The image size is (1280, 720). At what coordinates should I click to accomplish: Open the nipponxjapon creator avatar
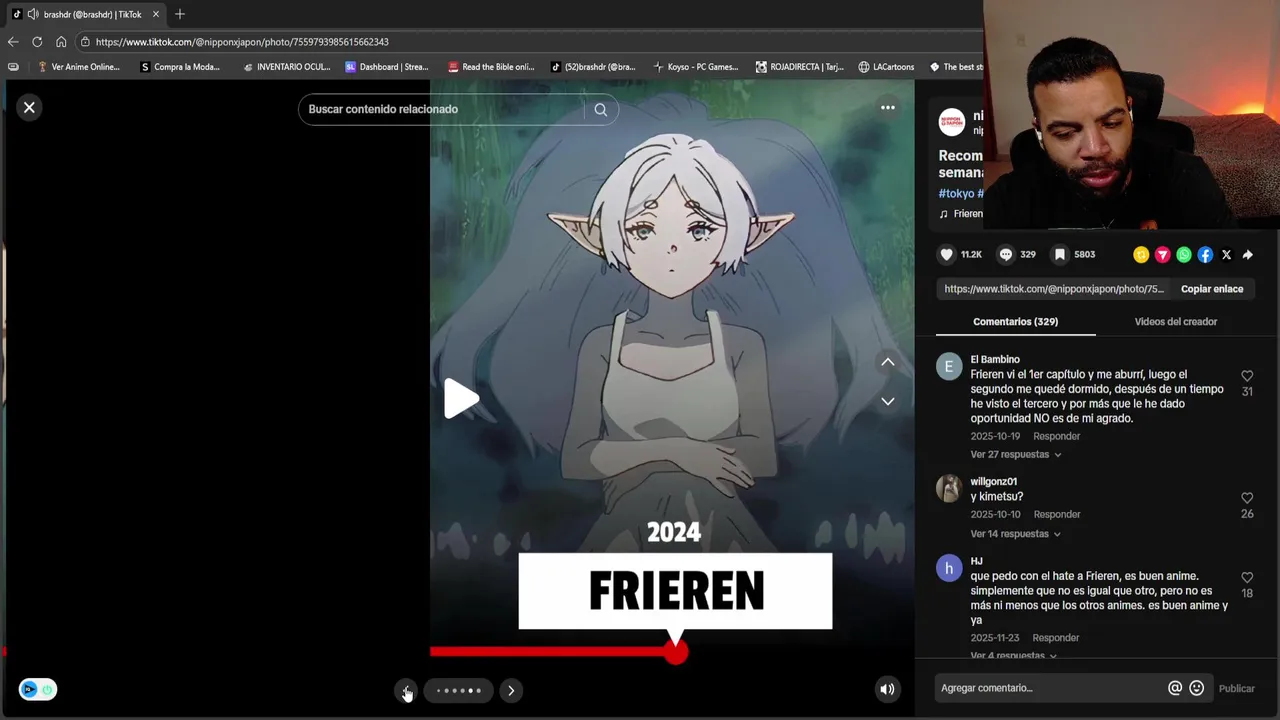click(x=952, y=122)
